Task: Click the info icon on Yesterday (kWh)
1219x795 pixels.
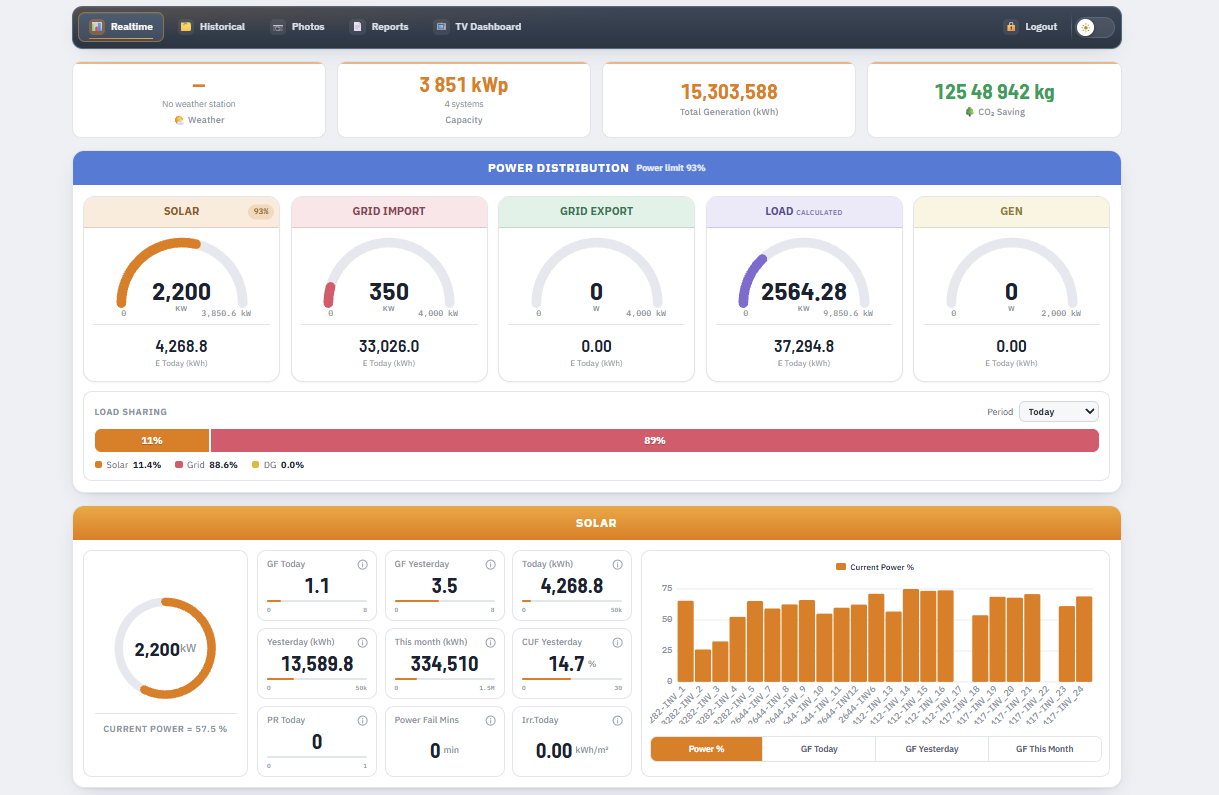Action: (x=363, y=642)
